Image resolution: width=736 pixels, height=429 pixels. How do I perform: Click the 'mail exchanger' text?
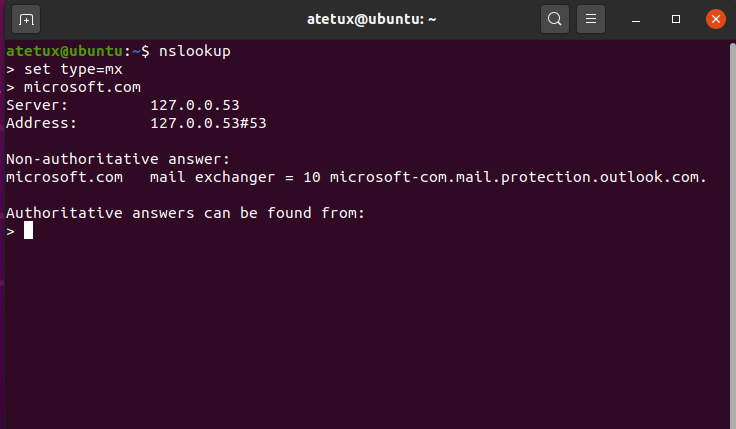pyautogui.click(x=212, y=177)
